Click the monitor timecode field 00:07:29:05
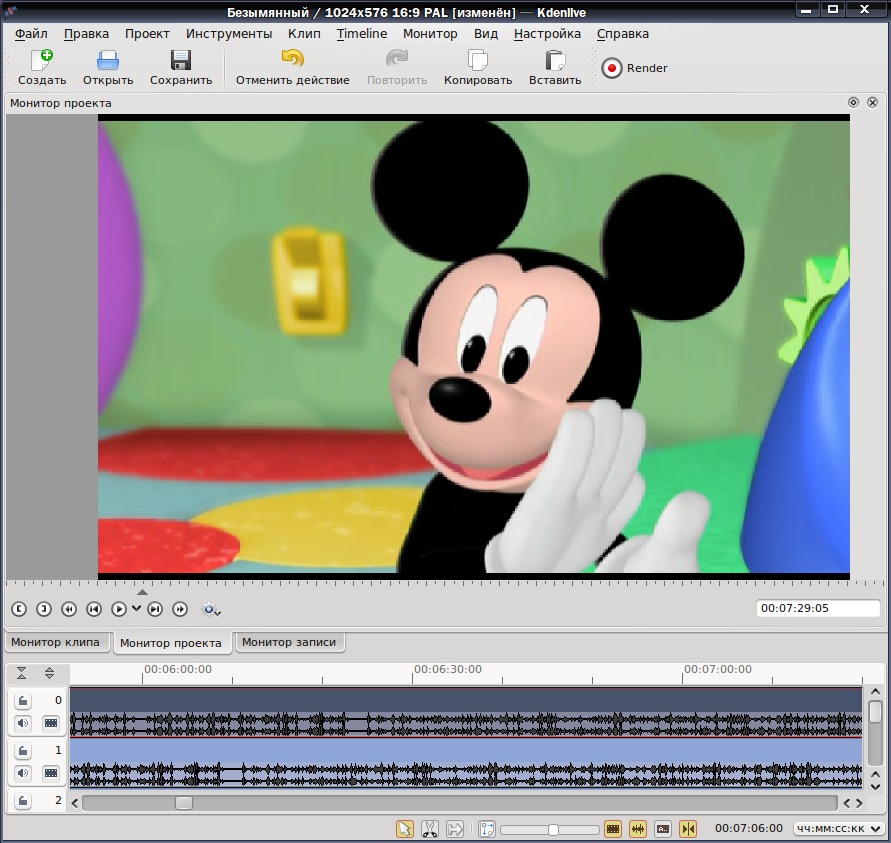 tap(818, 608)
